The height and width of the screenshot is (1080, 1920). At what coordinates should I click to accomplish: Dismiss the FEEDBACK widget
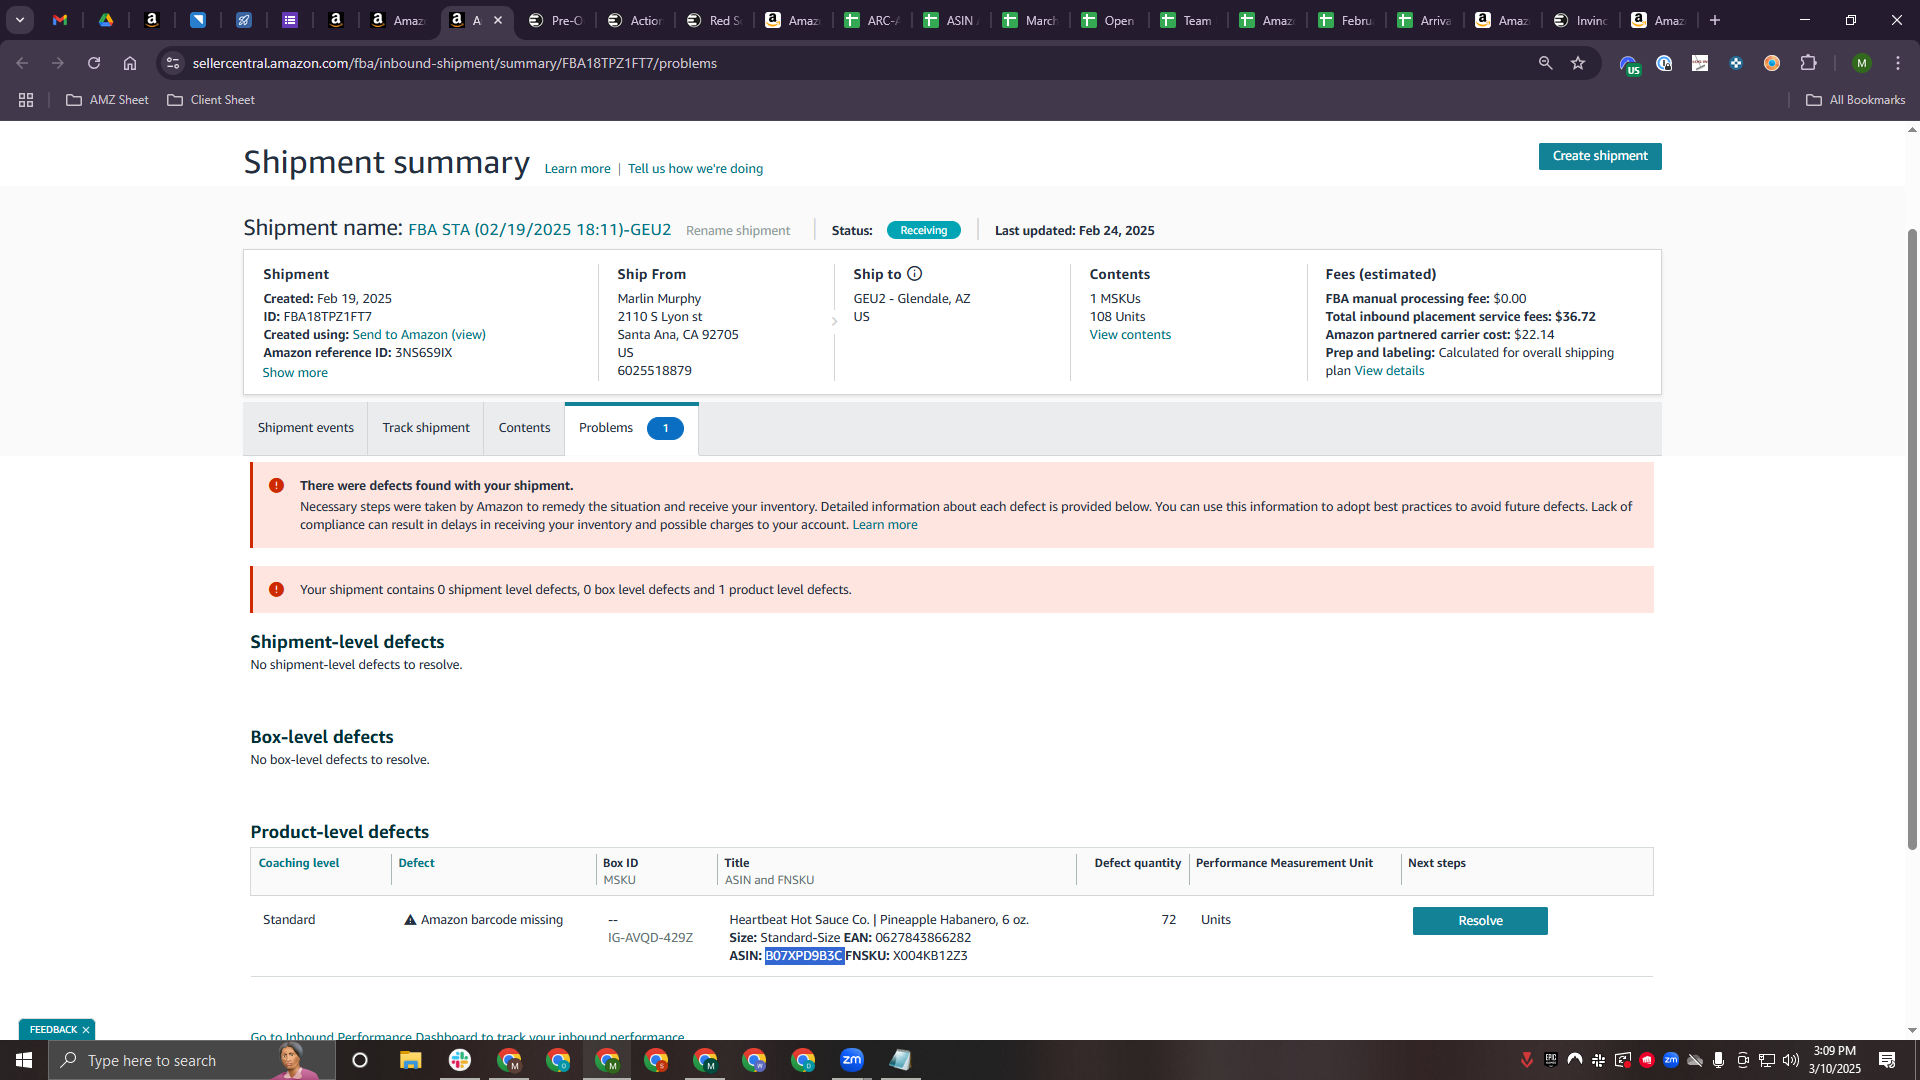click(86, 1030)
